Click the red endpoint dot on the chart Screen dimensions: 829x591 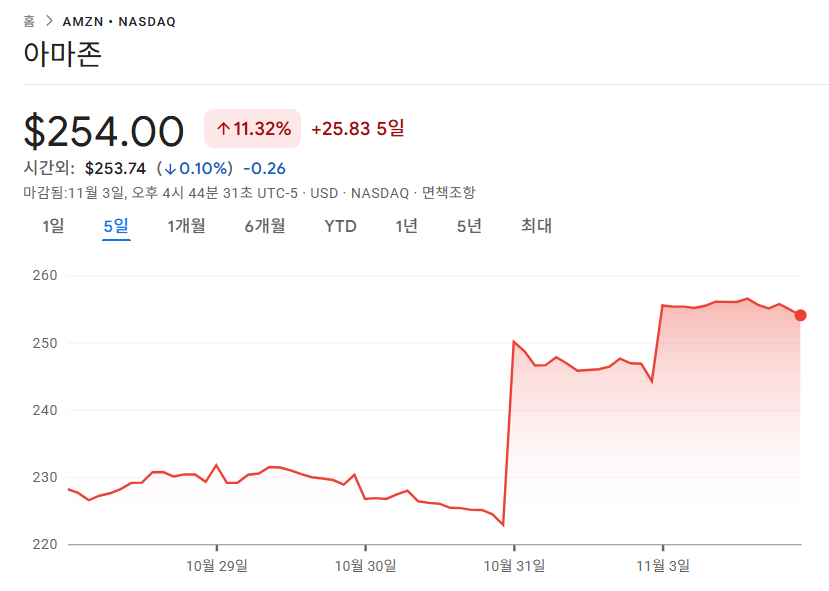coord(800,315)
